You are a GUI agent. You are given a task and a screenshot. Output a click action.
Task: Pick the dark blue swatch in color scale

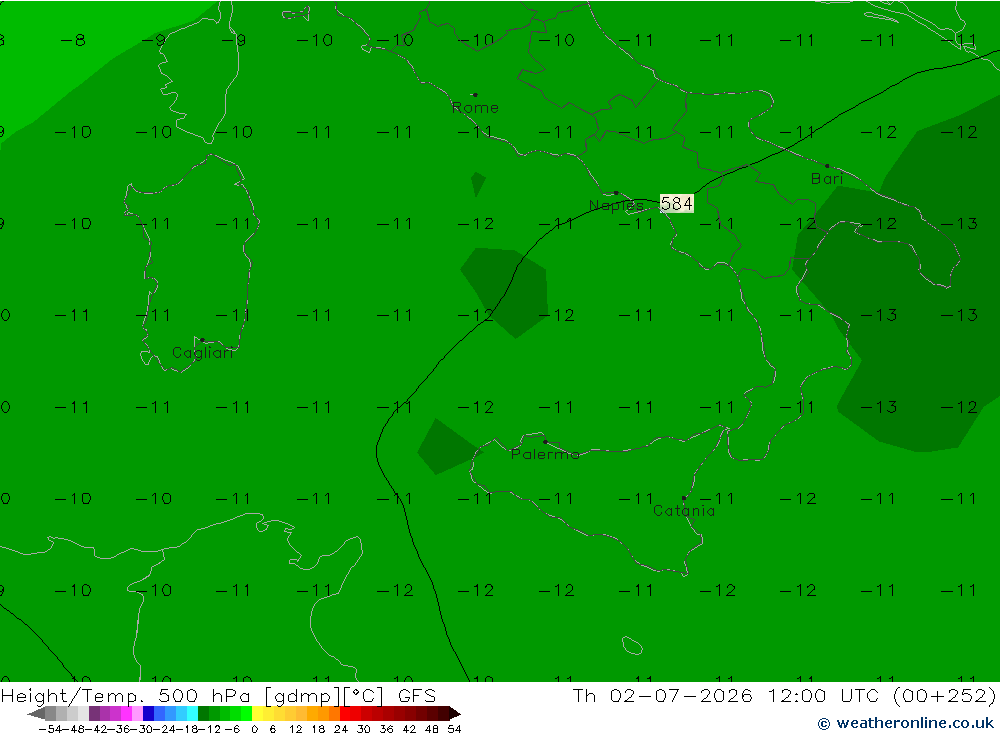[x=149, y=713]
